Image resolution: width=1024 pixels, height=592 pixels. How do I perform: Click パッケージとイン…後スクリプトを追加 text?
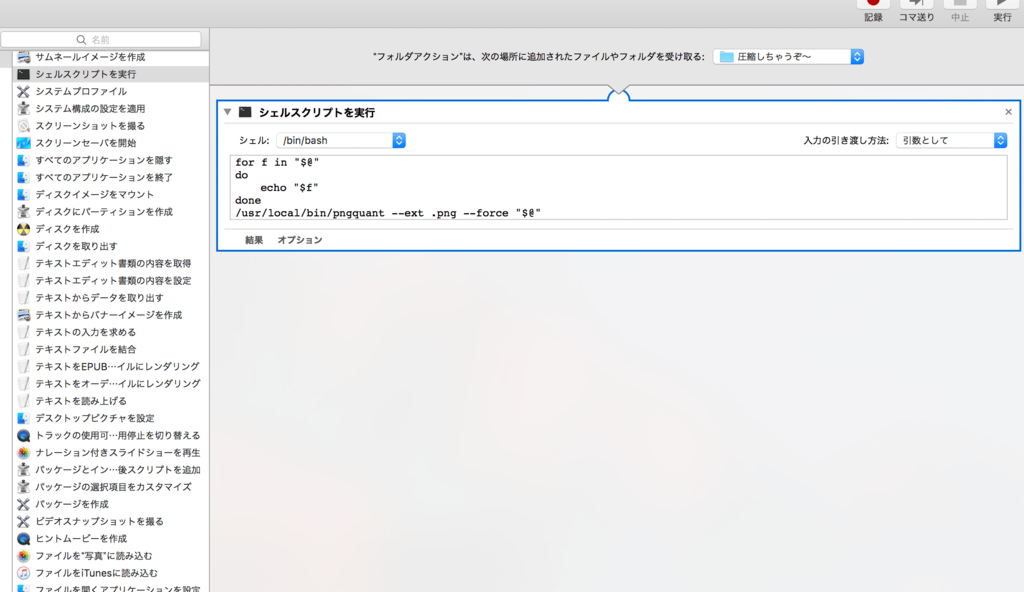pos(118,470)
